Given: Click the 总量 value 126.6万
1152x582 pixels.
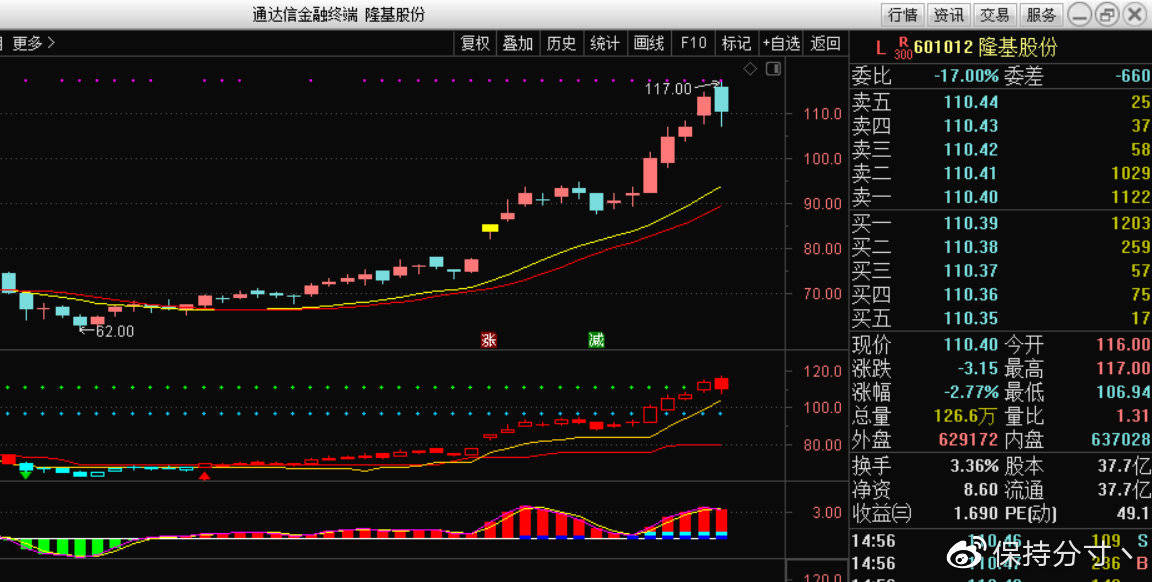Looking at the screenshot, I should [965, 416].
